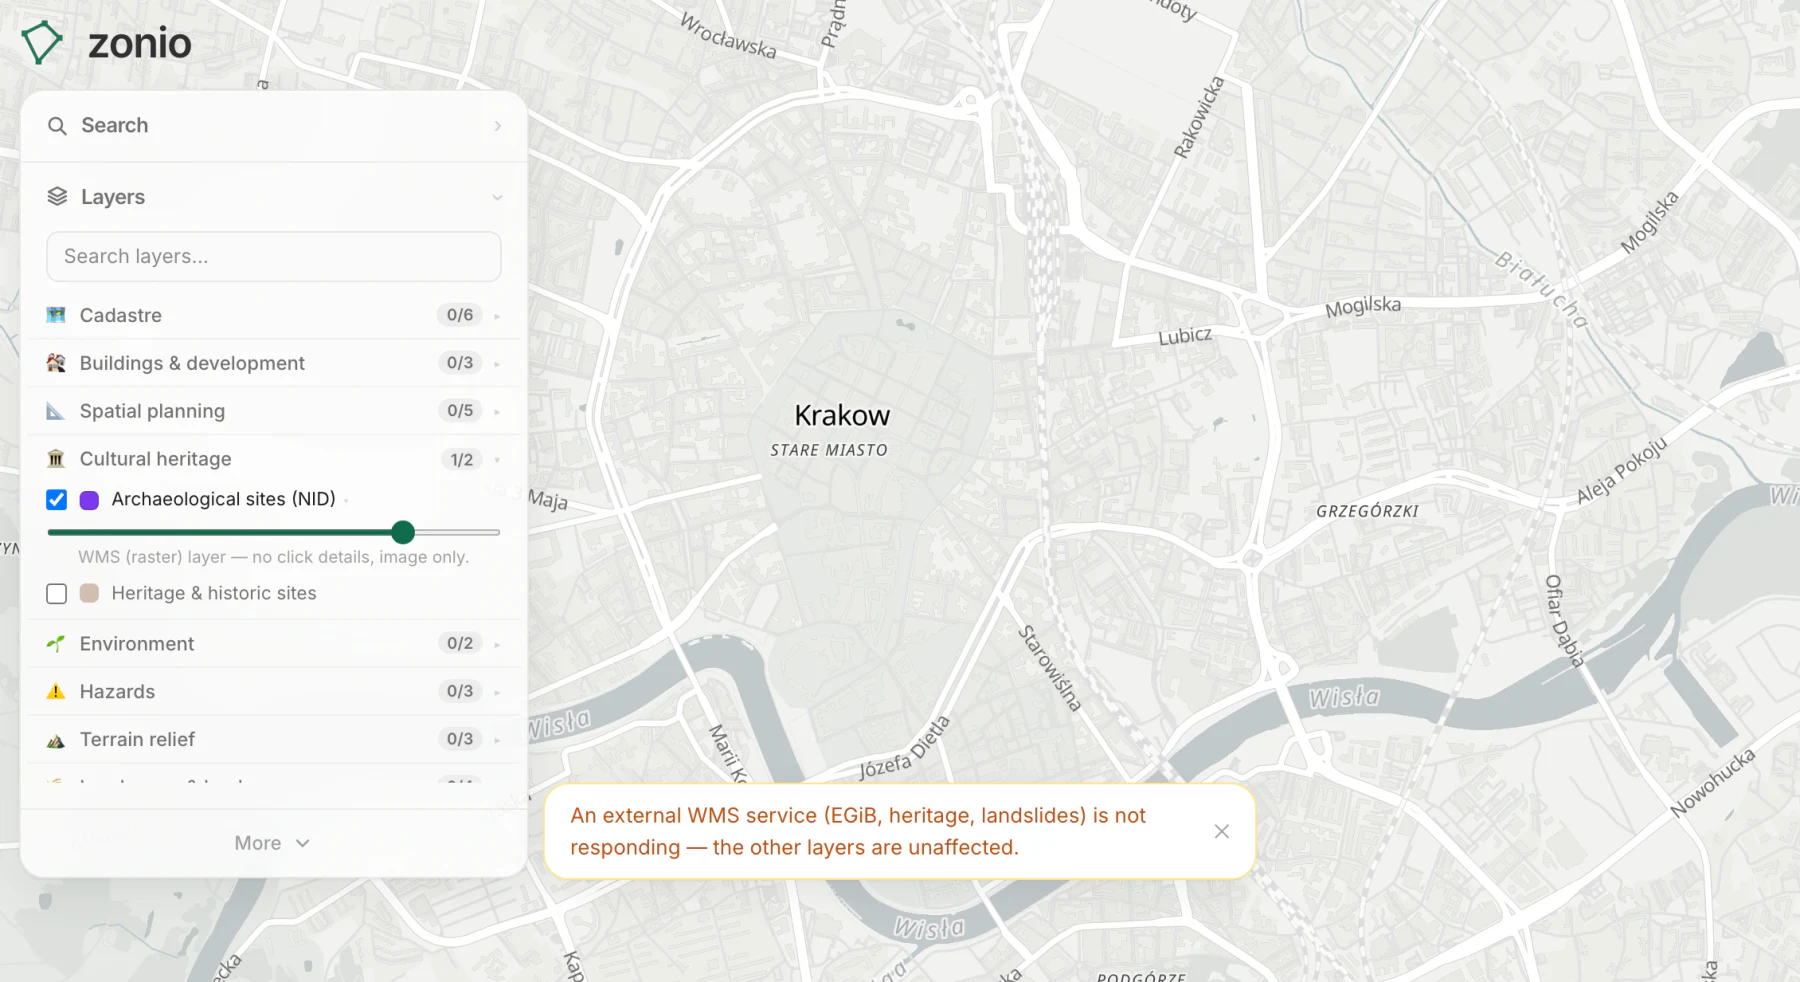Open the Search menu row

click(274, 126)
